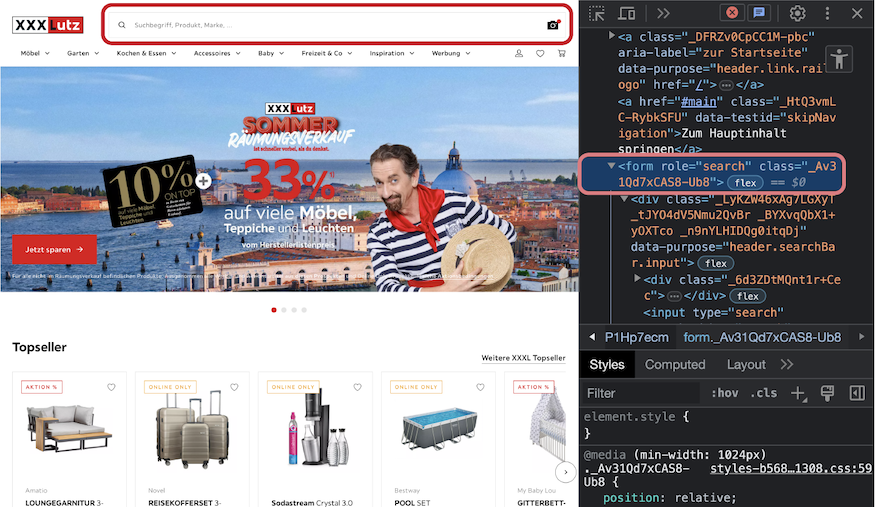Show more style pane tabs
The height and width of the screenshot is (507, 875).
click(x=787, y=365)
